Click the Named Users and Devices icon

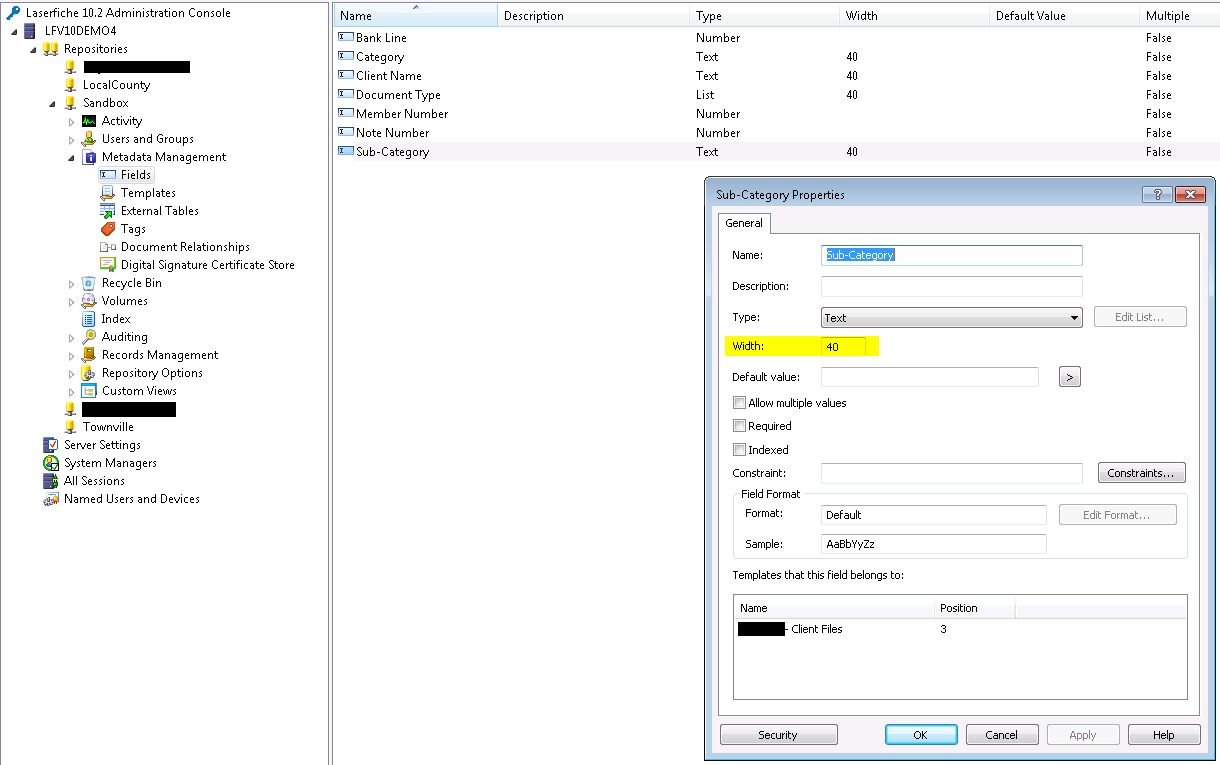pyautogui.click(x=51, y=499)
